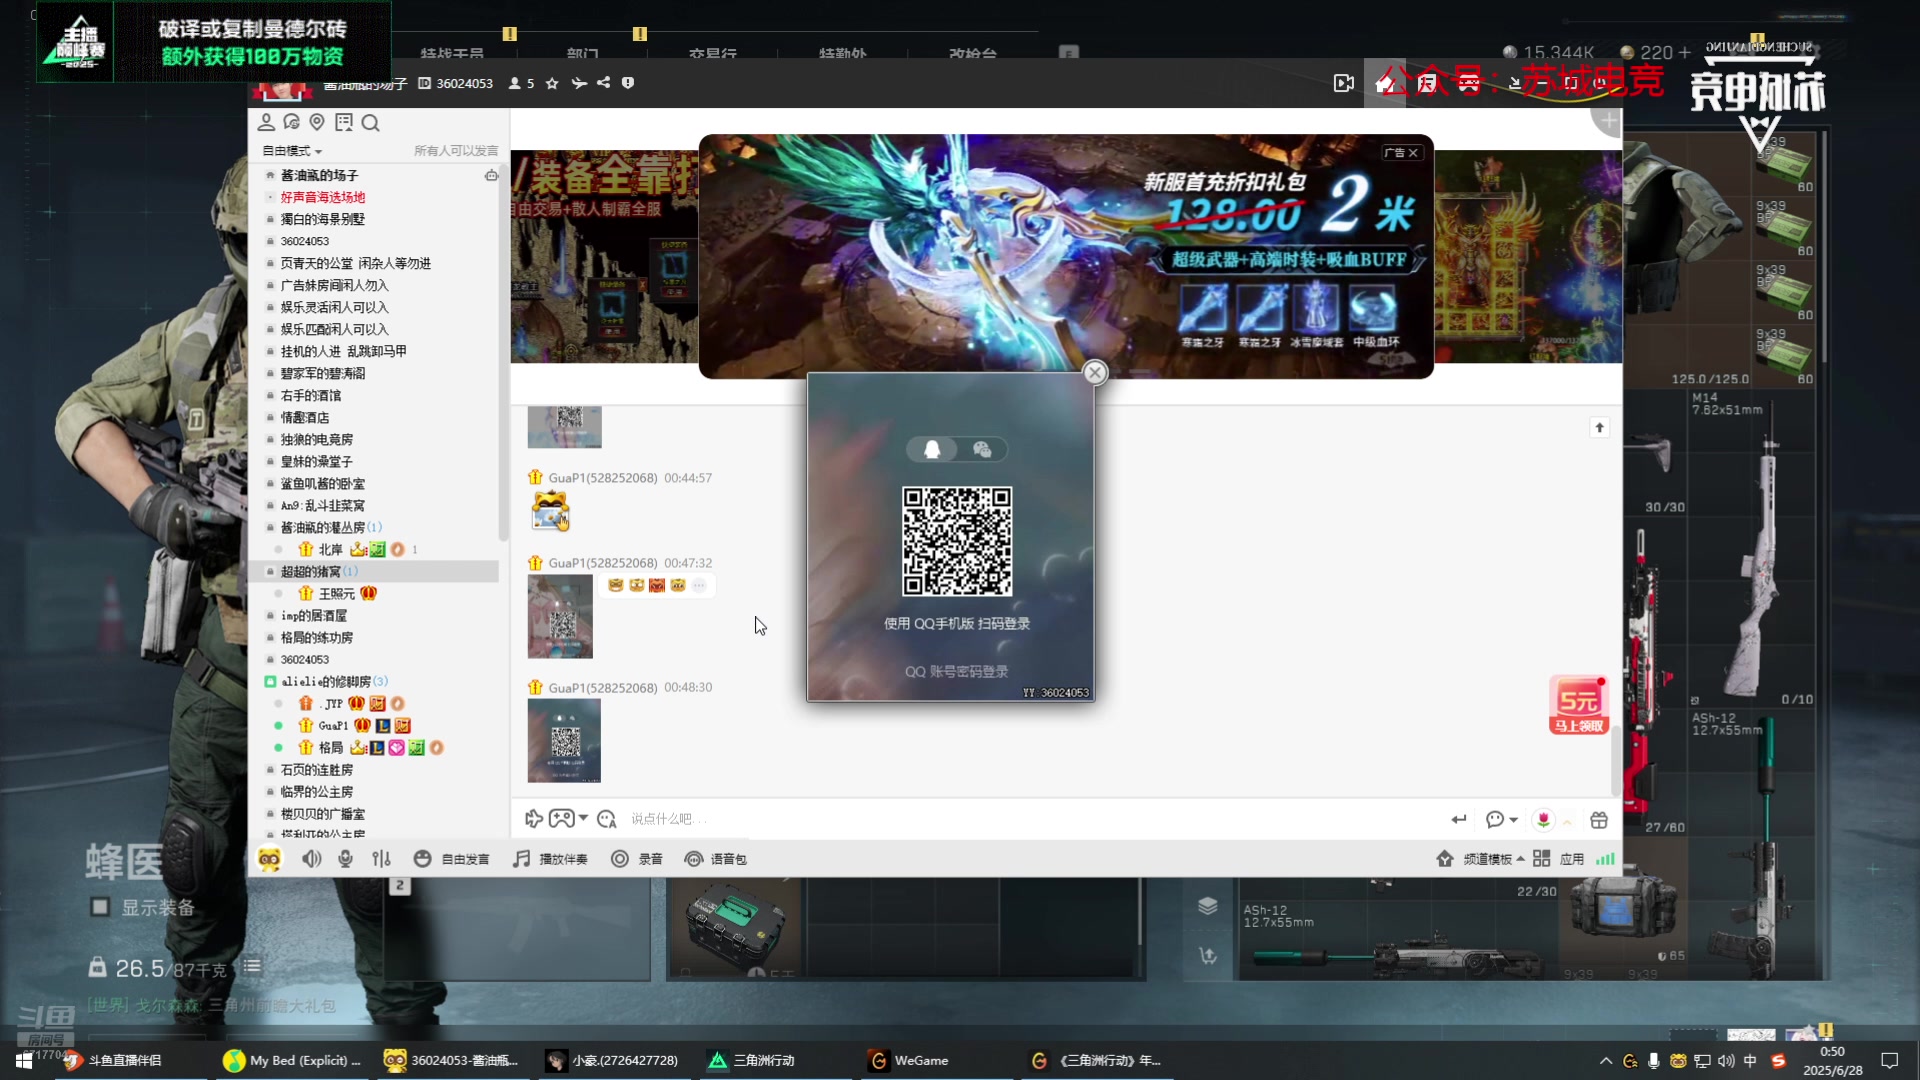Open the video camera icon in title bar

1344,83
